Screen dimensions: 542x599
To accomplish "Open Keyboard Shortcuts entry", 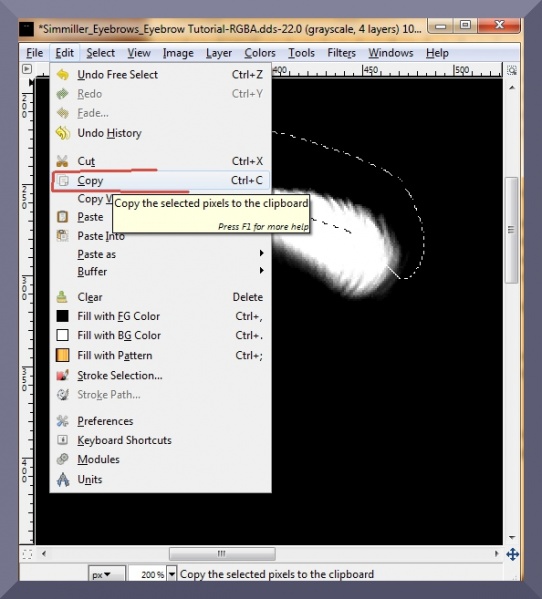I will tap(160, 440).
